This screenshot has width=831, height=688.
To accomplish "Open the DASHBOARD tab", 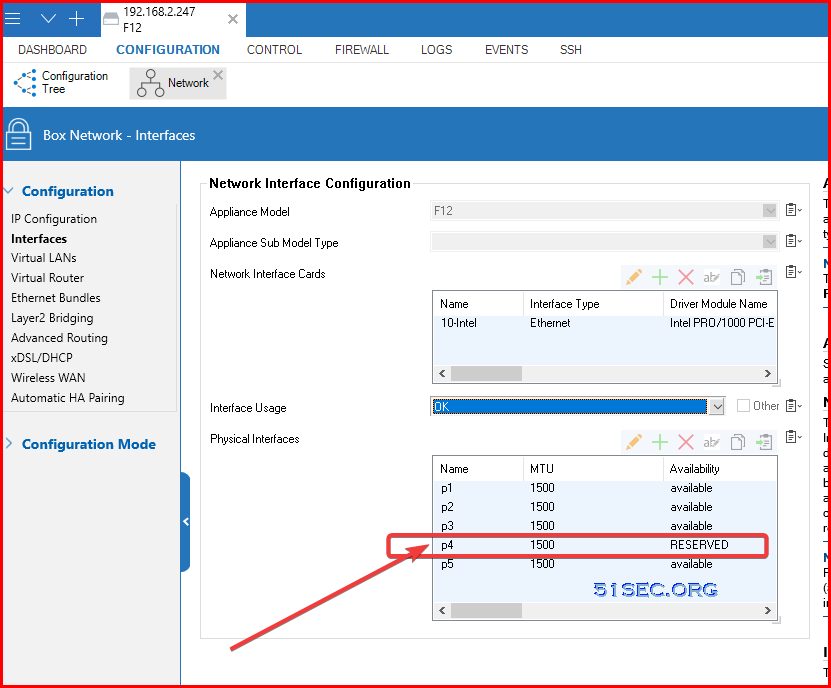I will [52, 50].
